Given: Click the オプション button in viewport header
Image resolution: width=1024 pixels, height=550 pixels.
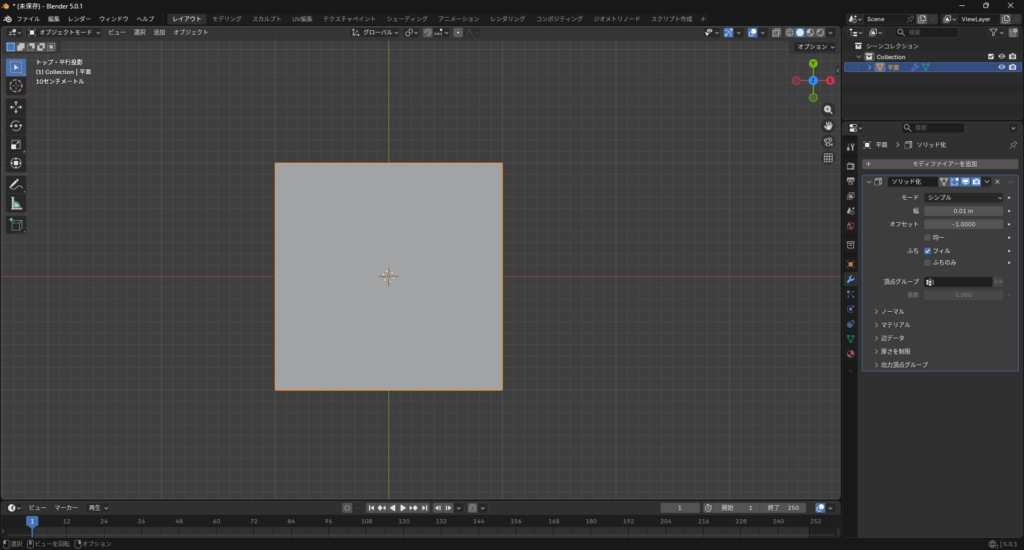Looking at the screenshot, I should point(815,47).
